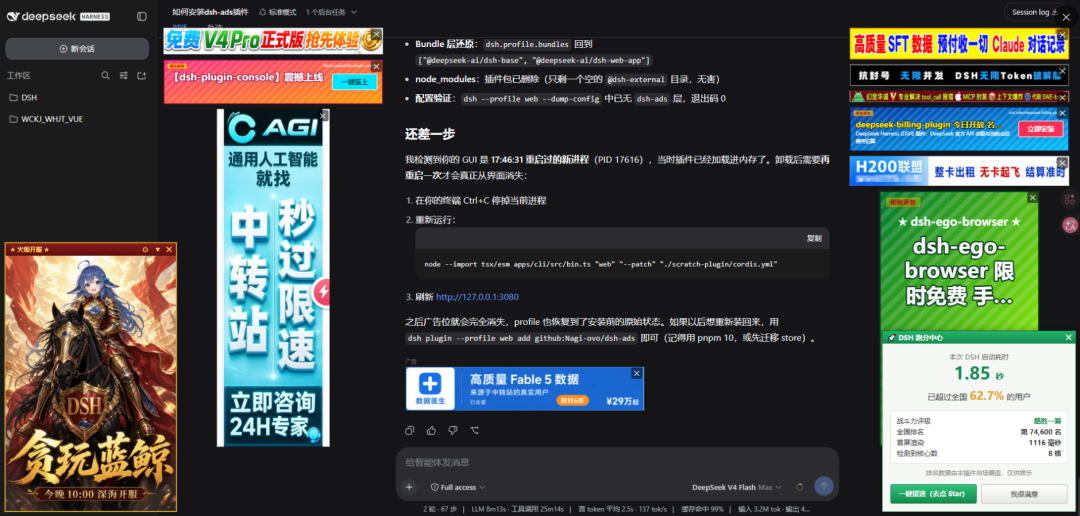Click 立即安装 in billing plugin ad
1080x516 pixels.
tap(1040, 129)
